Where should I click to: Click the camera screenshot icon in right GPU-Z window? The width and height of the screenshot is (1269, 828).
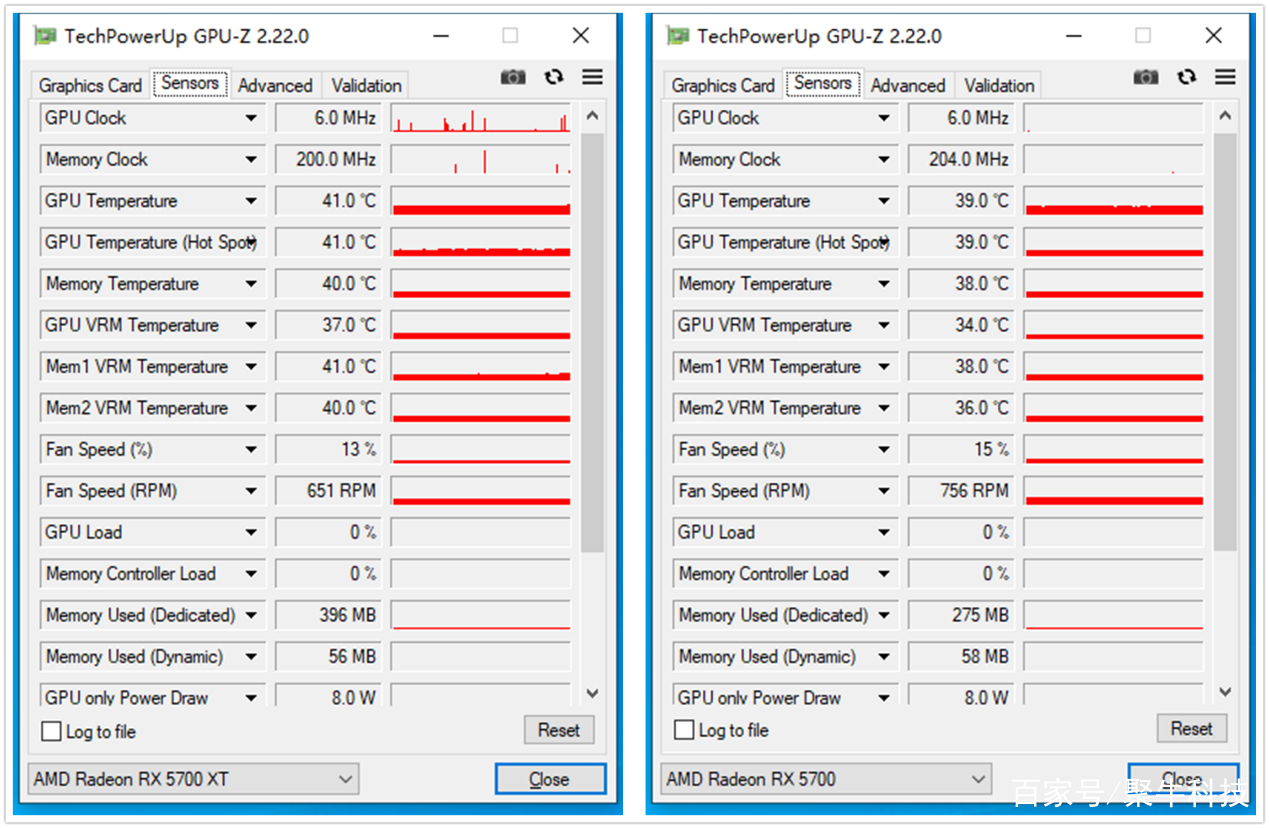(1146, 76)
